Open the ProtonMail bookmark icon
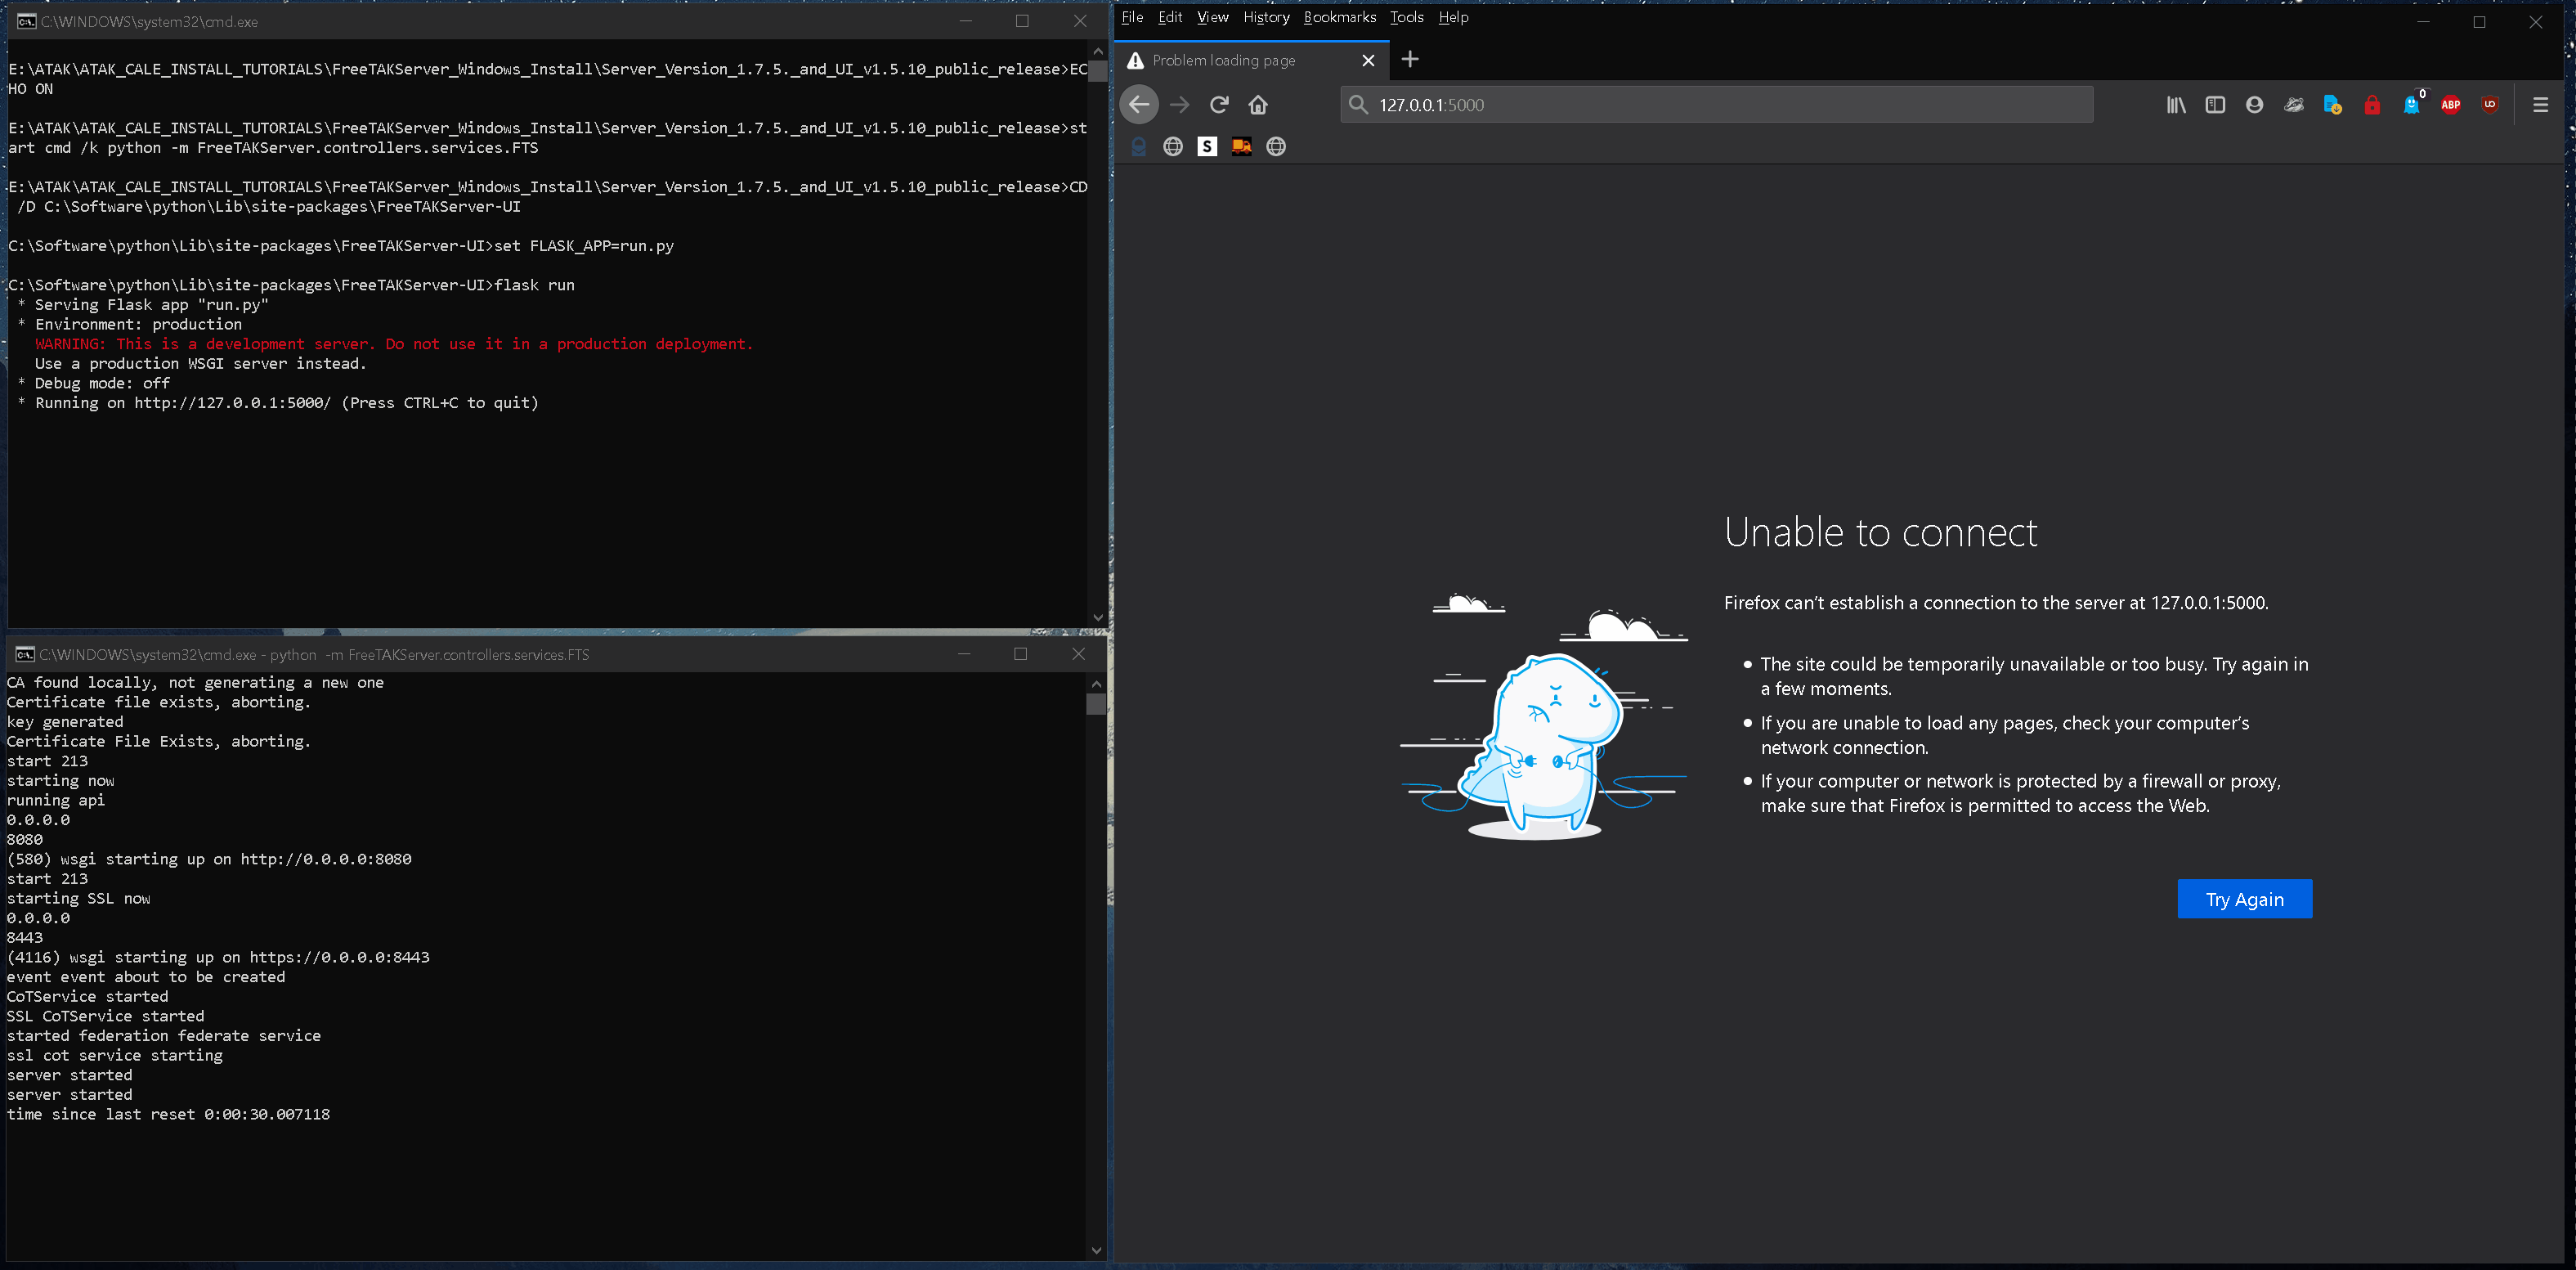The height and width of the screenshot is (1270, 2576). point(1139,147)
